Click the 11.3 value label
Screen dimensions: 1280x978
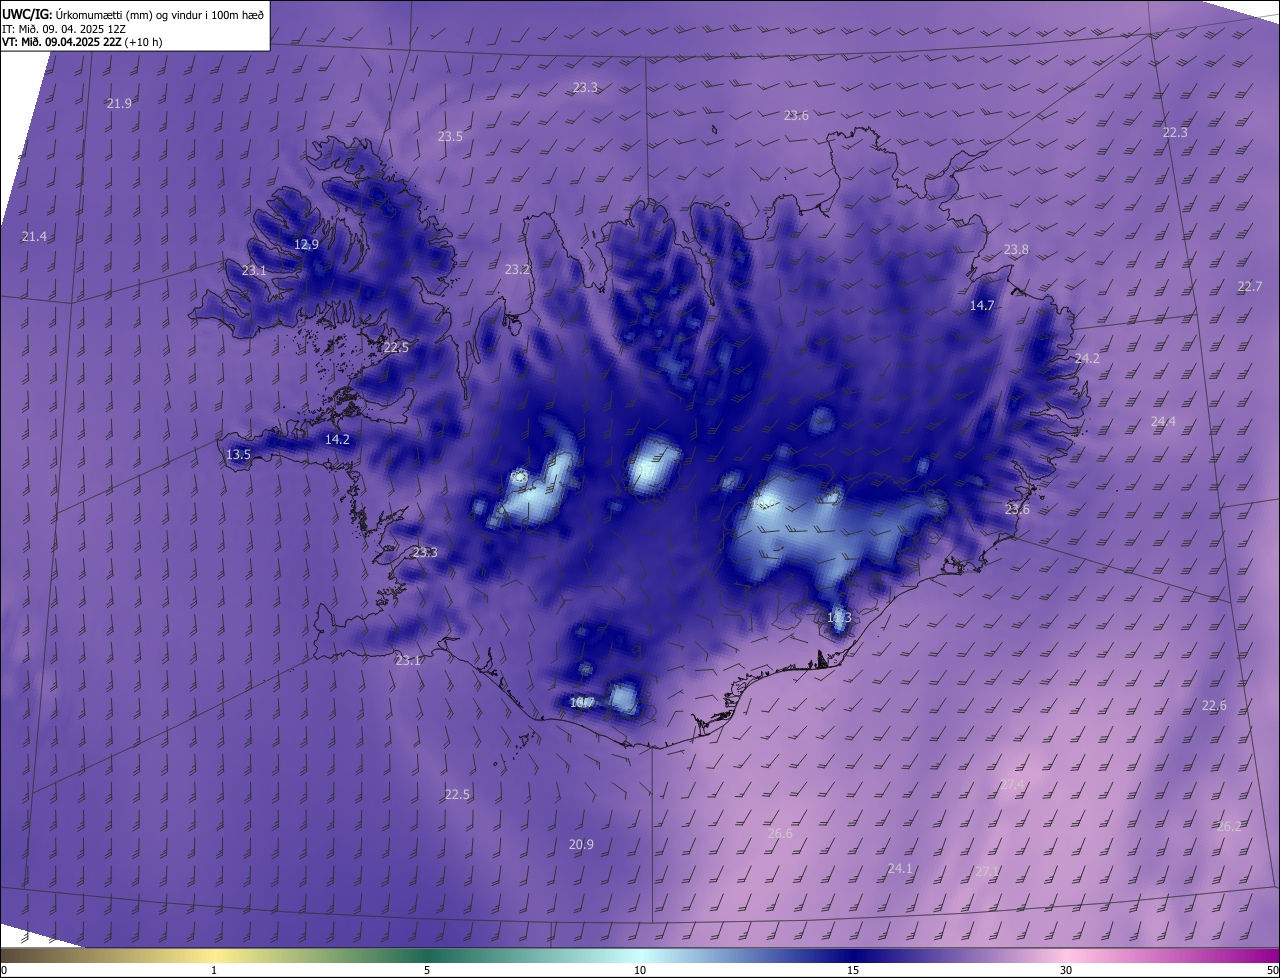pos(839,618)
